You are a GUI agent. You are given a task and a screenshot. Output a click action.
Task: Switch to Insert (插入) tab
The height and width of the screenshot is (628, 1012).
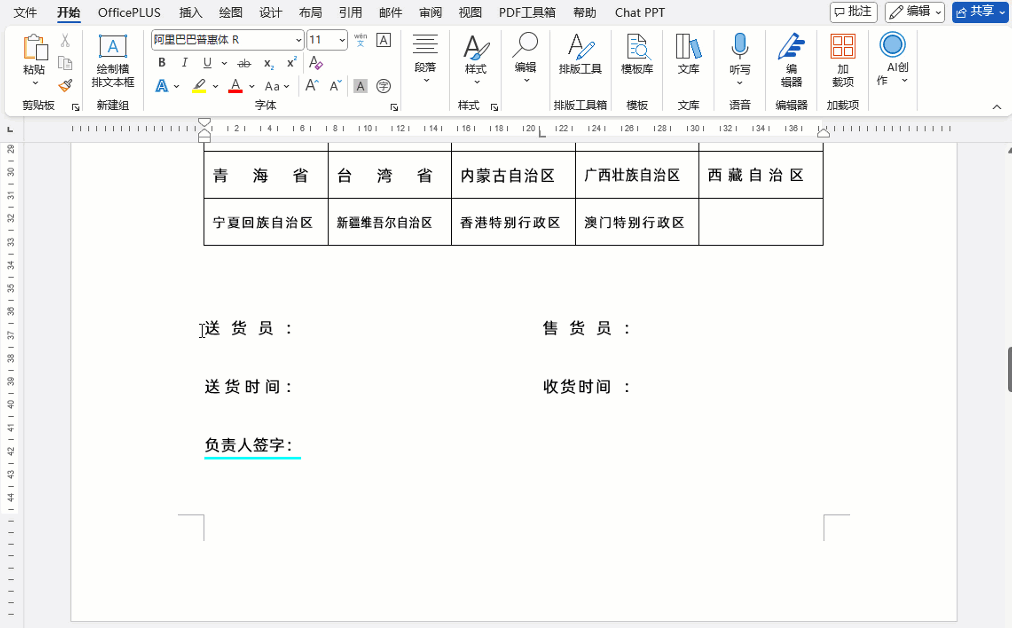tap(190, 12)
